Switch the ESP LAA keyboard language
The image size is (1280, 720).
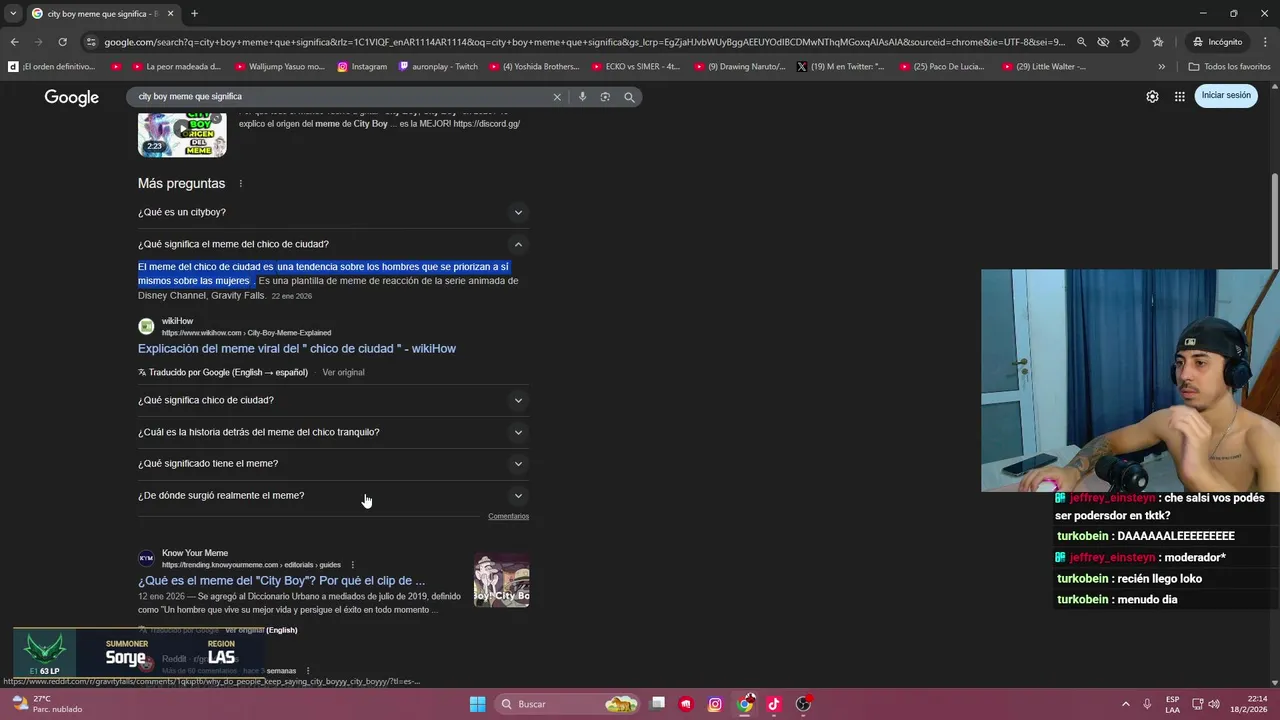pyautogui.click(x=1172, y=704)
